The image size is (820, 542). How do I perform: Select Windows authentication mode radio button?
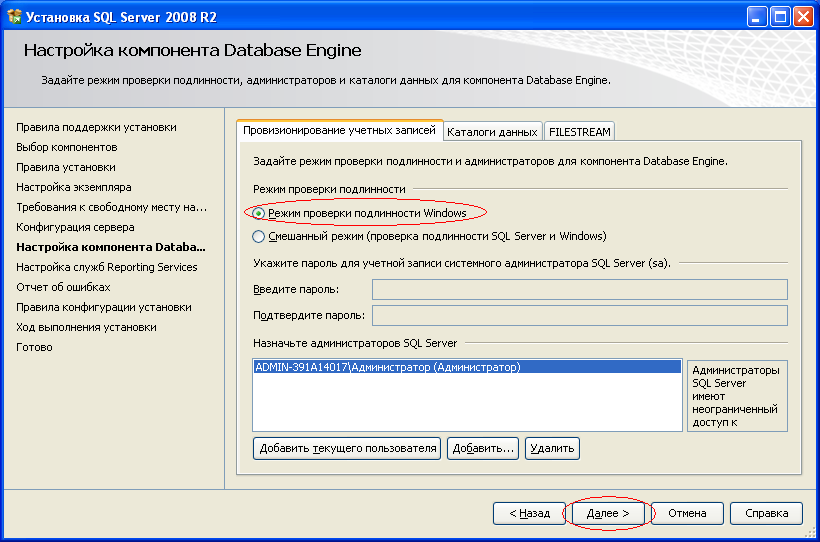point(258,213)
